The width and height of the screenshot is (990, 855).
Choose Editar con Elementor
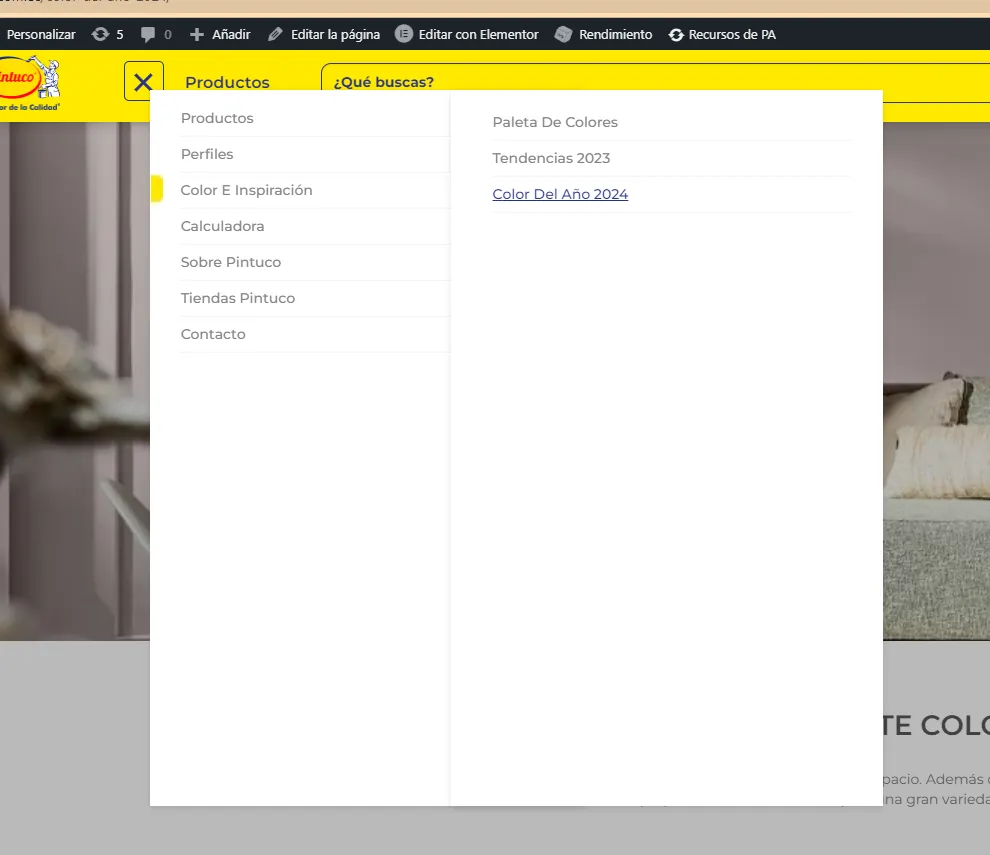tap(479, 35)
